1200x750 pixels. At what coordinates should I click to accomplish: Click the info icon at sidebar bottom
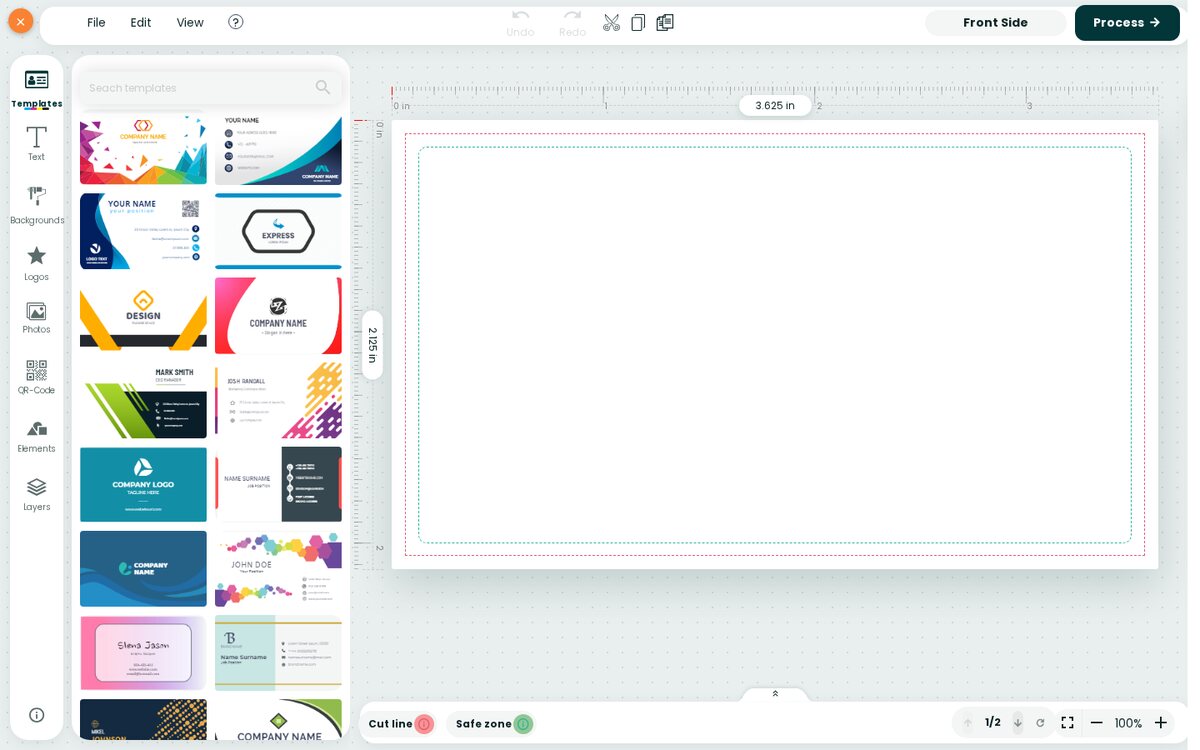point(37,715)
